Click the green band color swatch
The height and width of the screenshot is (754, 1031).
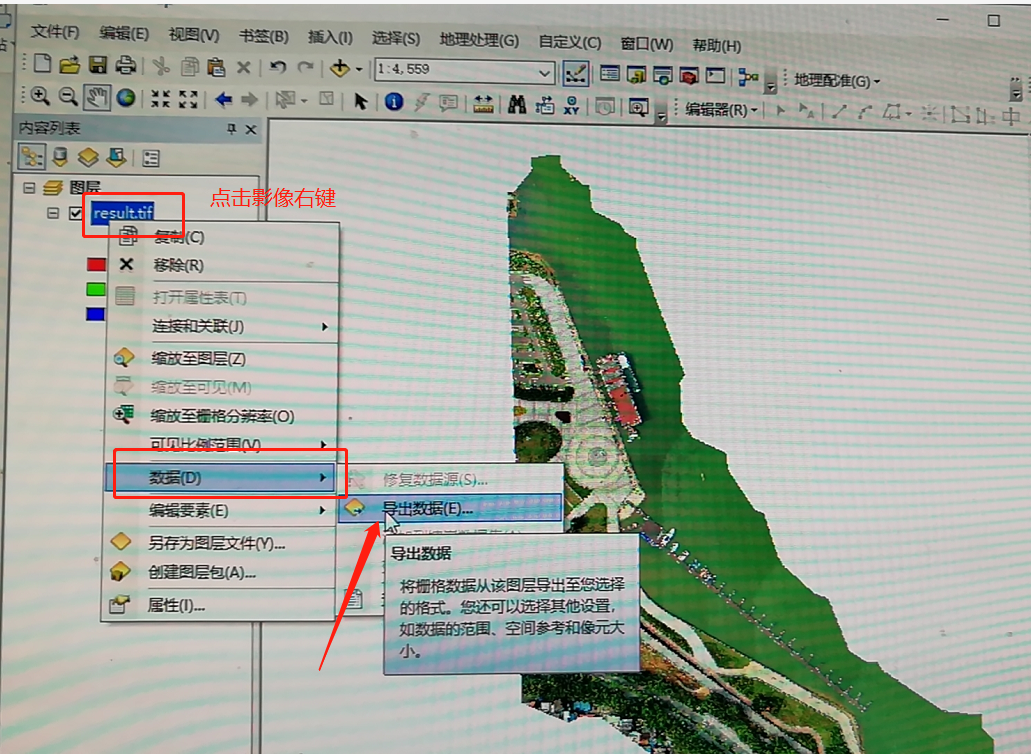96,289
